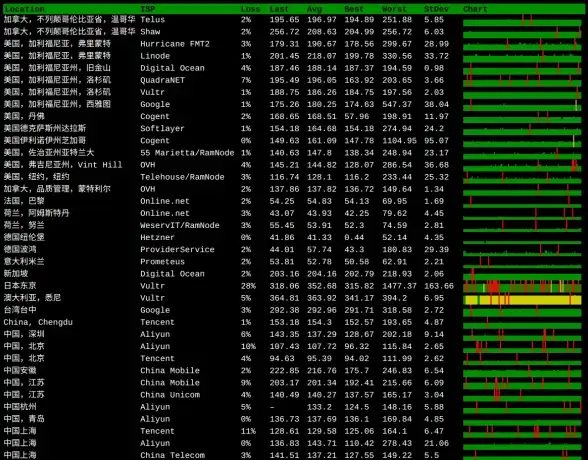The width and height of the screenshot is (588, 460).
Task: Click the 美国, 丹佛 location
Action: (x=24, y=116)
